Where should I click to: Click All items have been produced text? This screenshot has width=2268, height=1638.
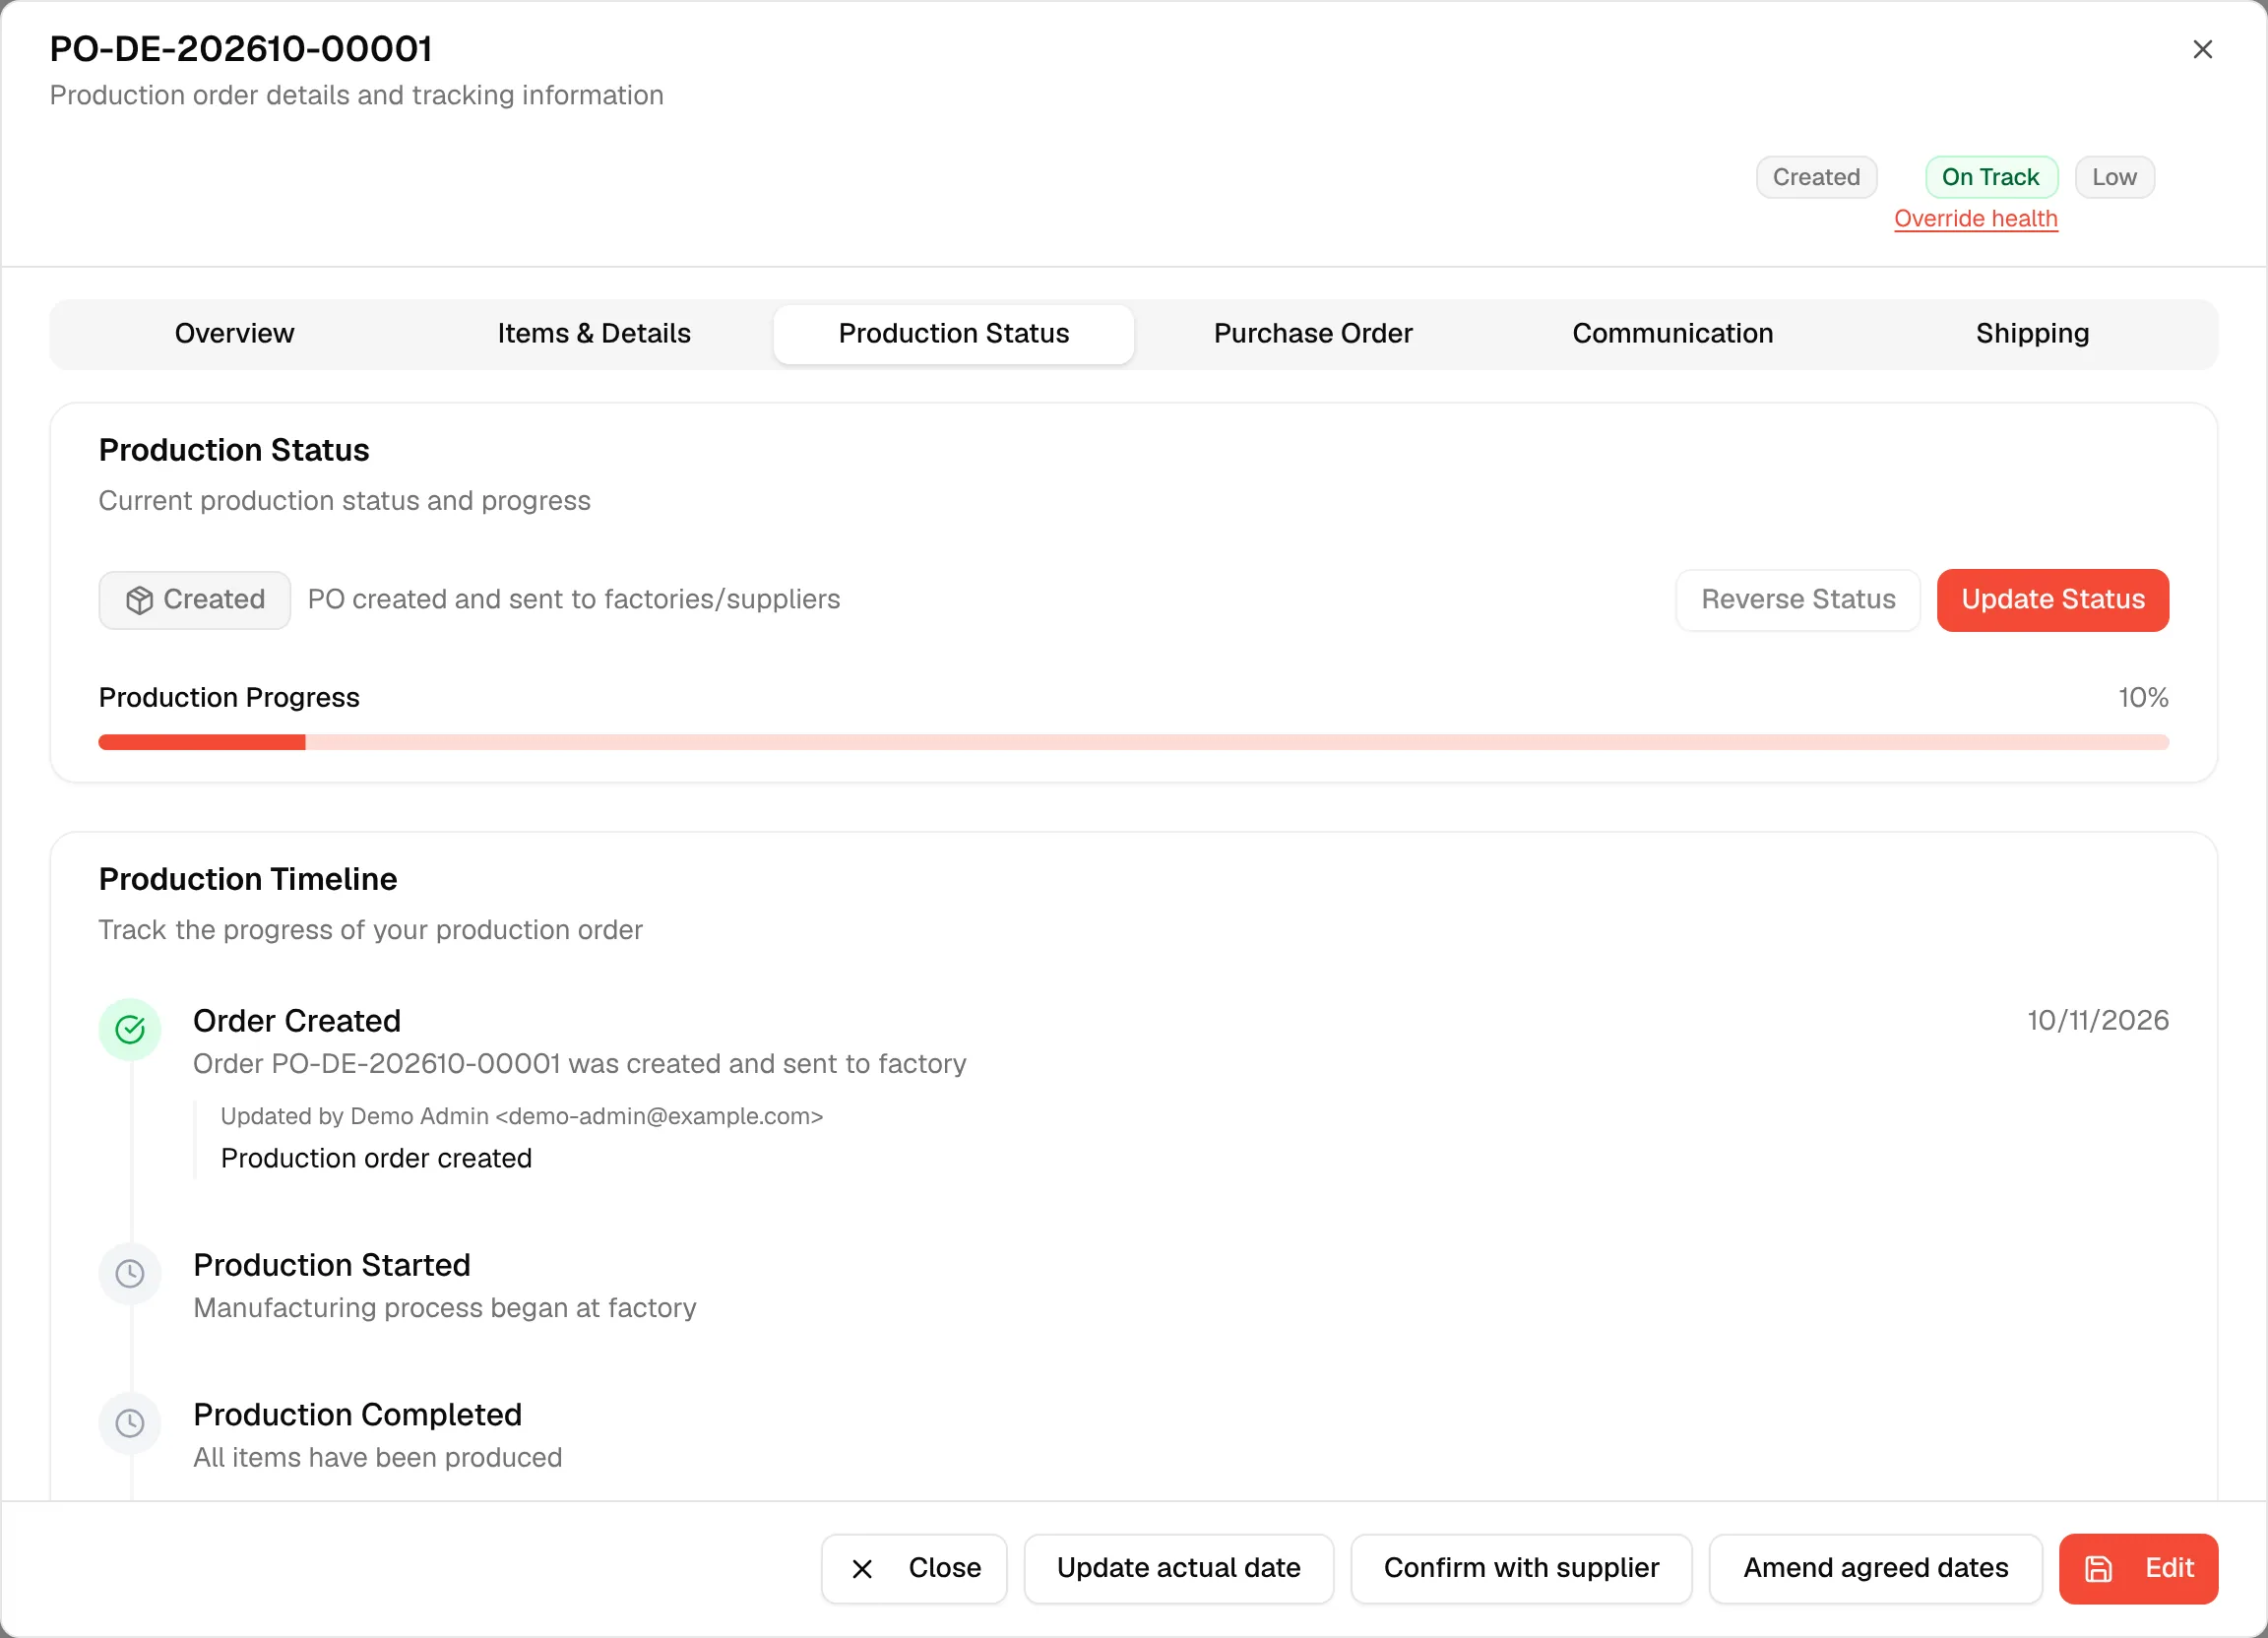(377, 1458)
